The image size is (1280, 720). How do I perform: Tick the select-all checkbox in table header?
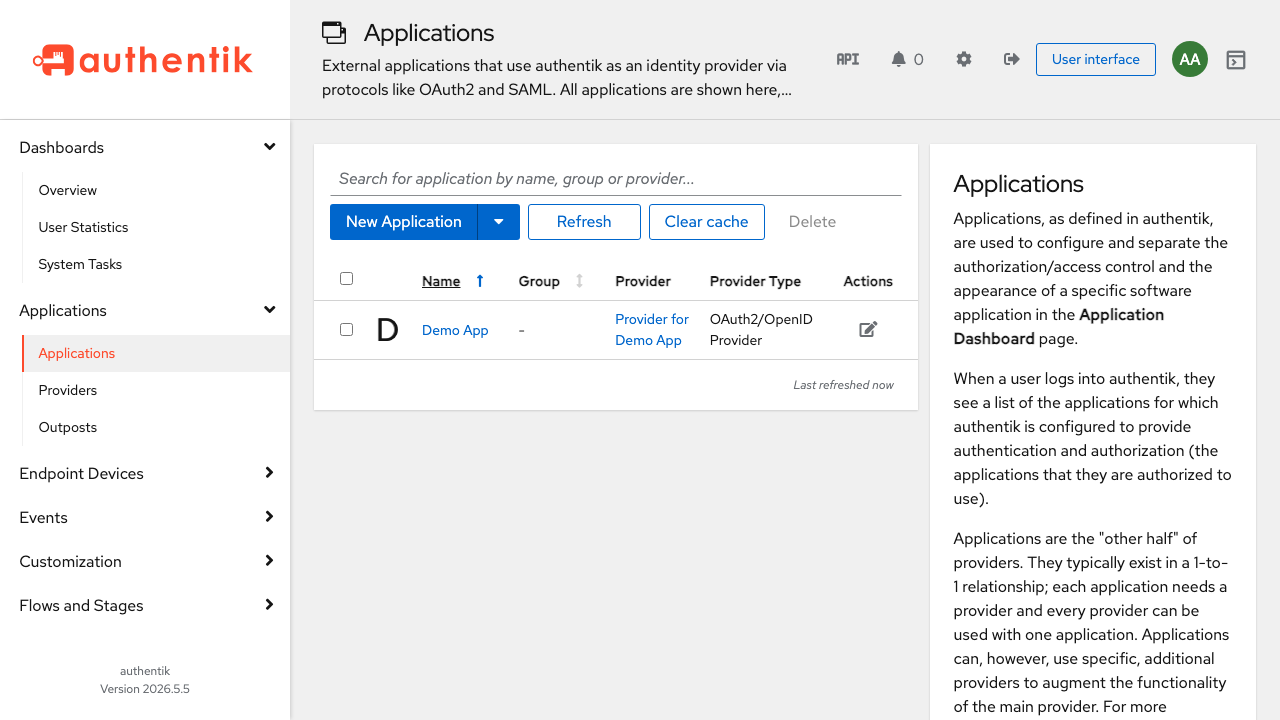(347, 279)
